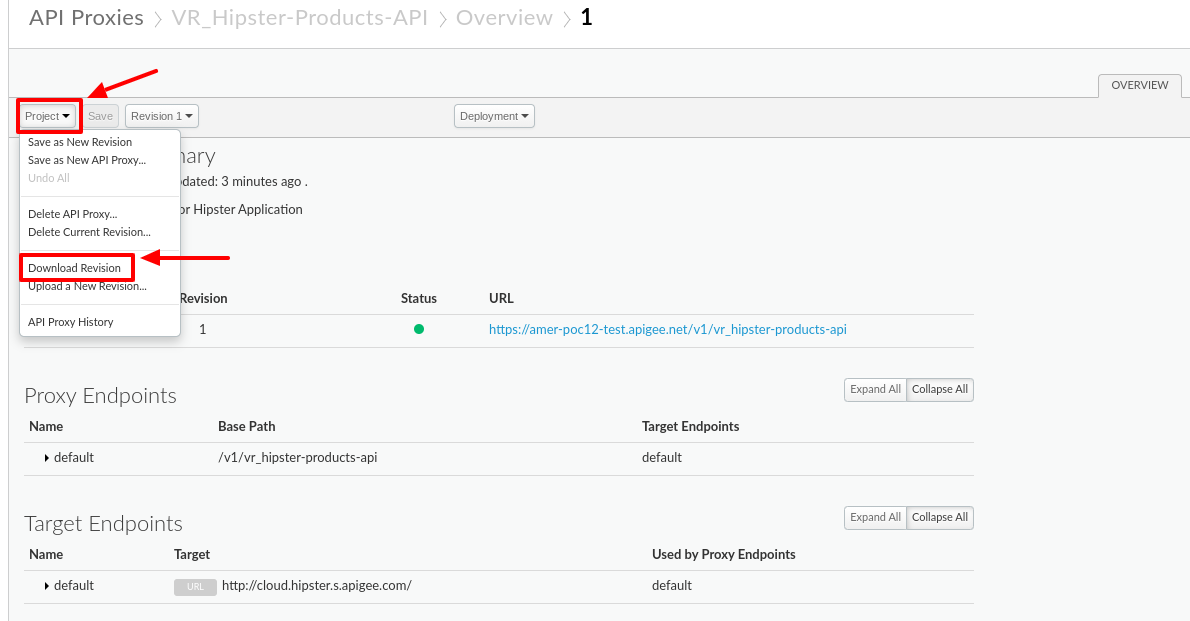Open API Proxy History
Viewport: 1190px width, 621px height.
click(71, 322)
